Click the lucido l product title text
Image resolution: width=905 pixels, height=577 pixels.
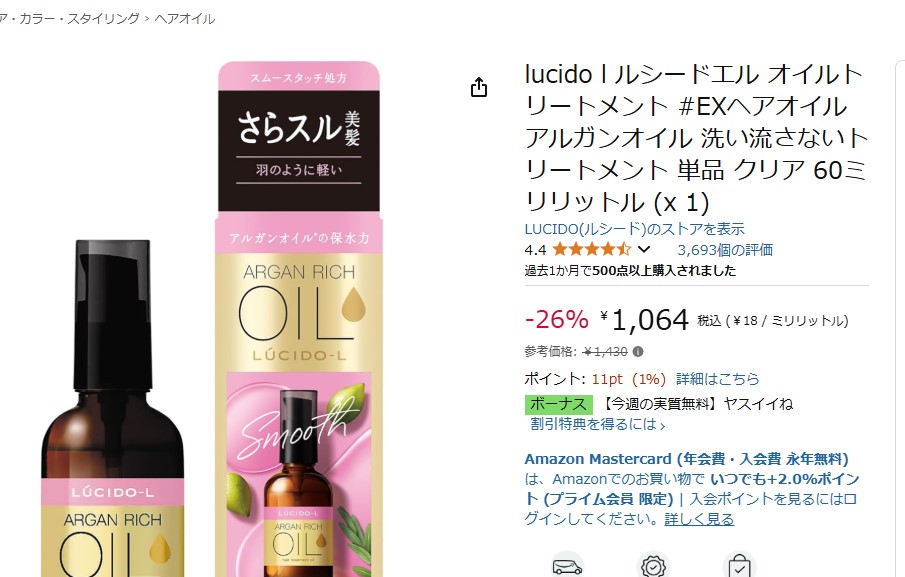coord(696,138)
